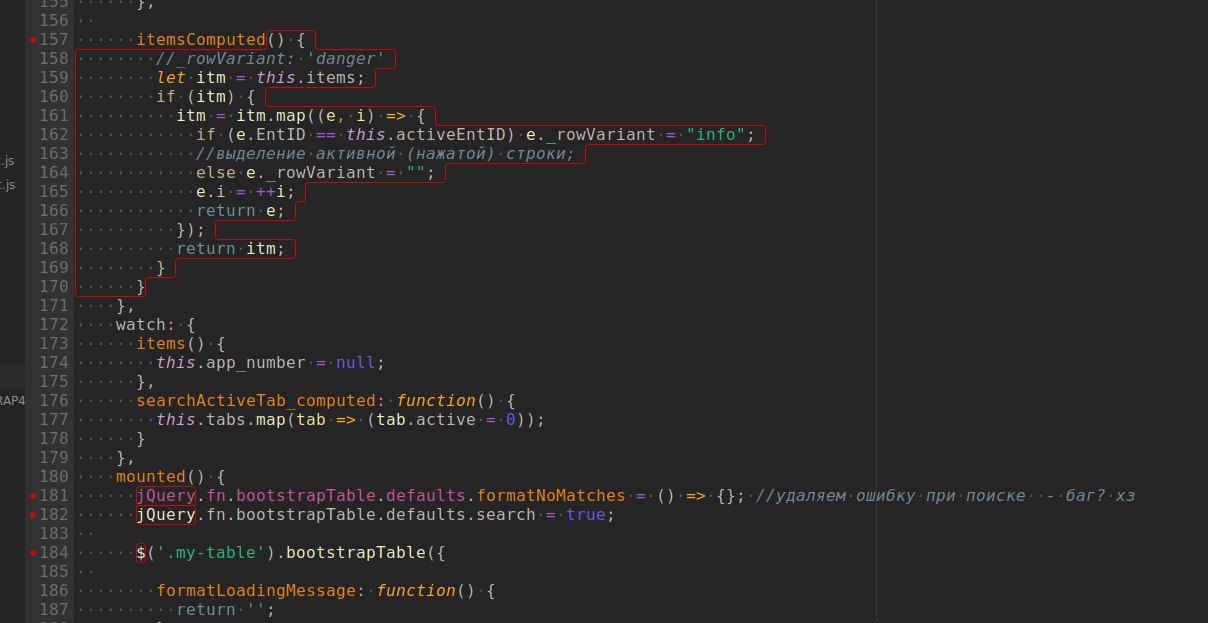Click the '.my-table' selector string
The width and height of the screenshot is (1208, 623).
coord(212,553)
